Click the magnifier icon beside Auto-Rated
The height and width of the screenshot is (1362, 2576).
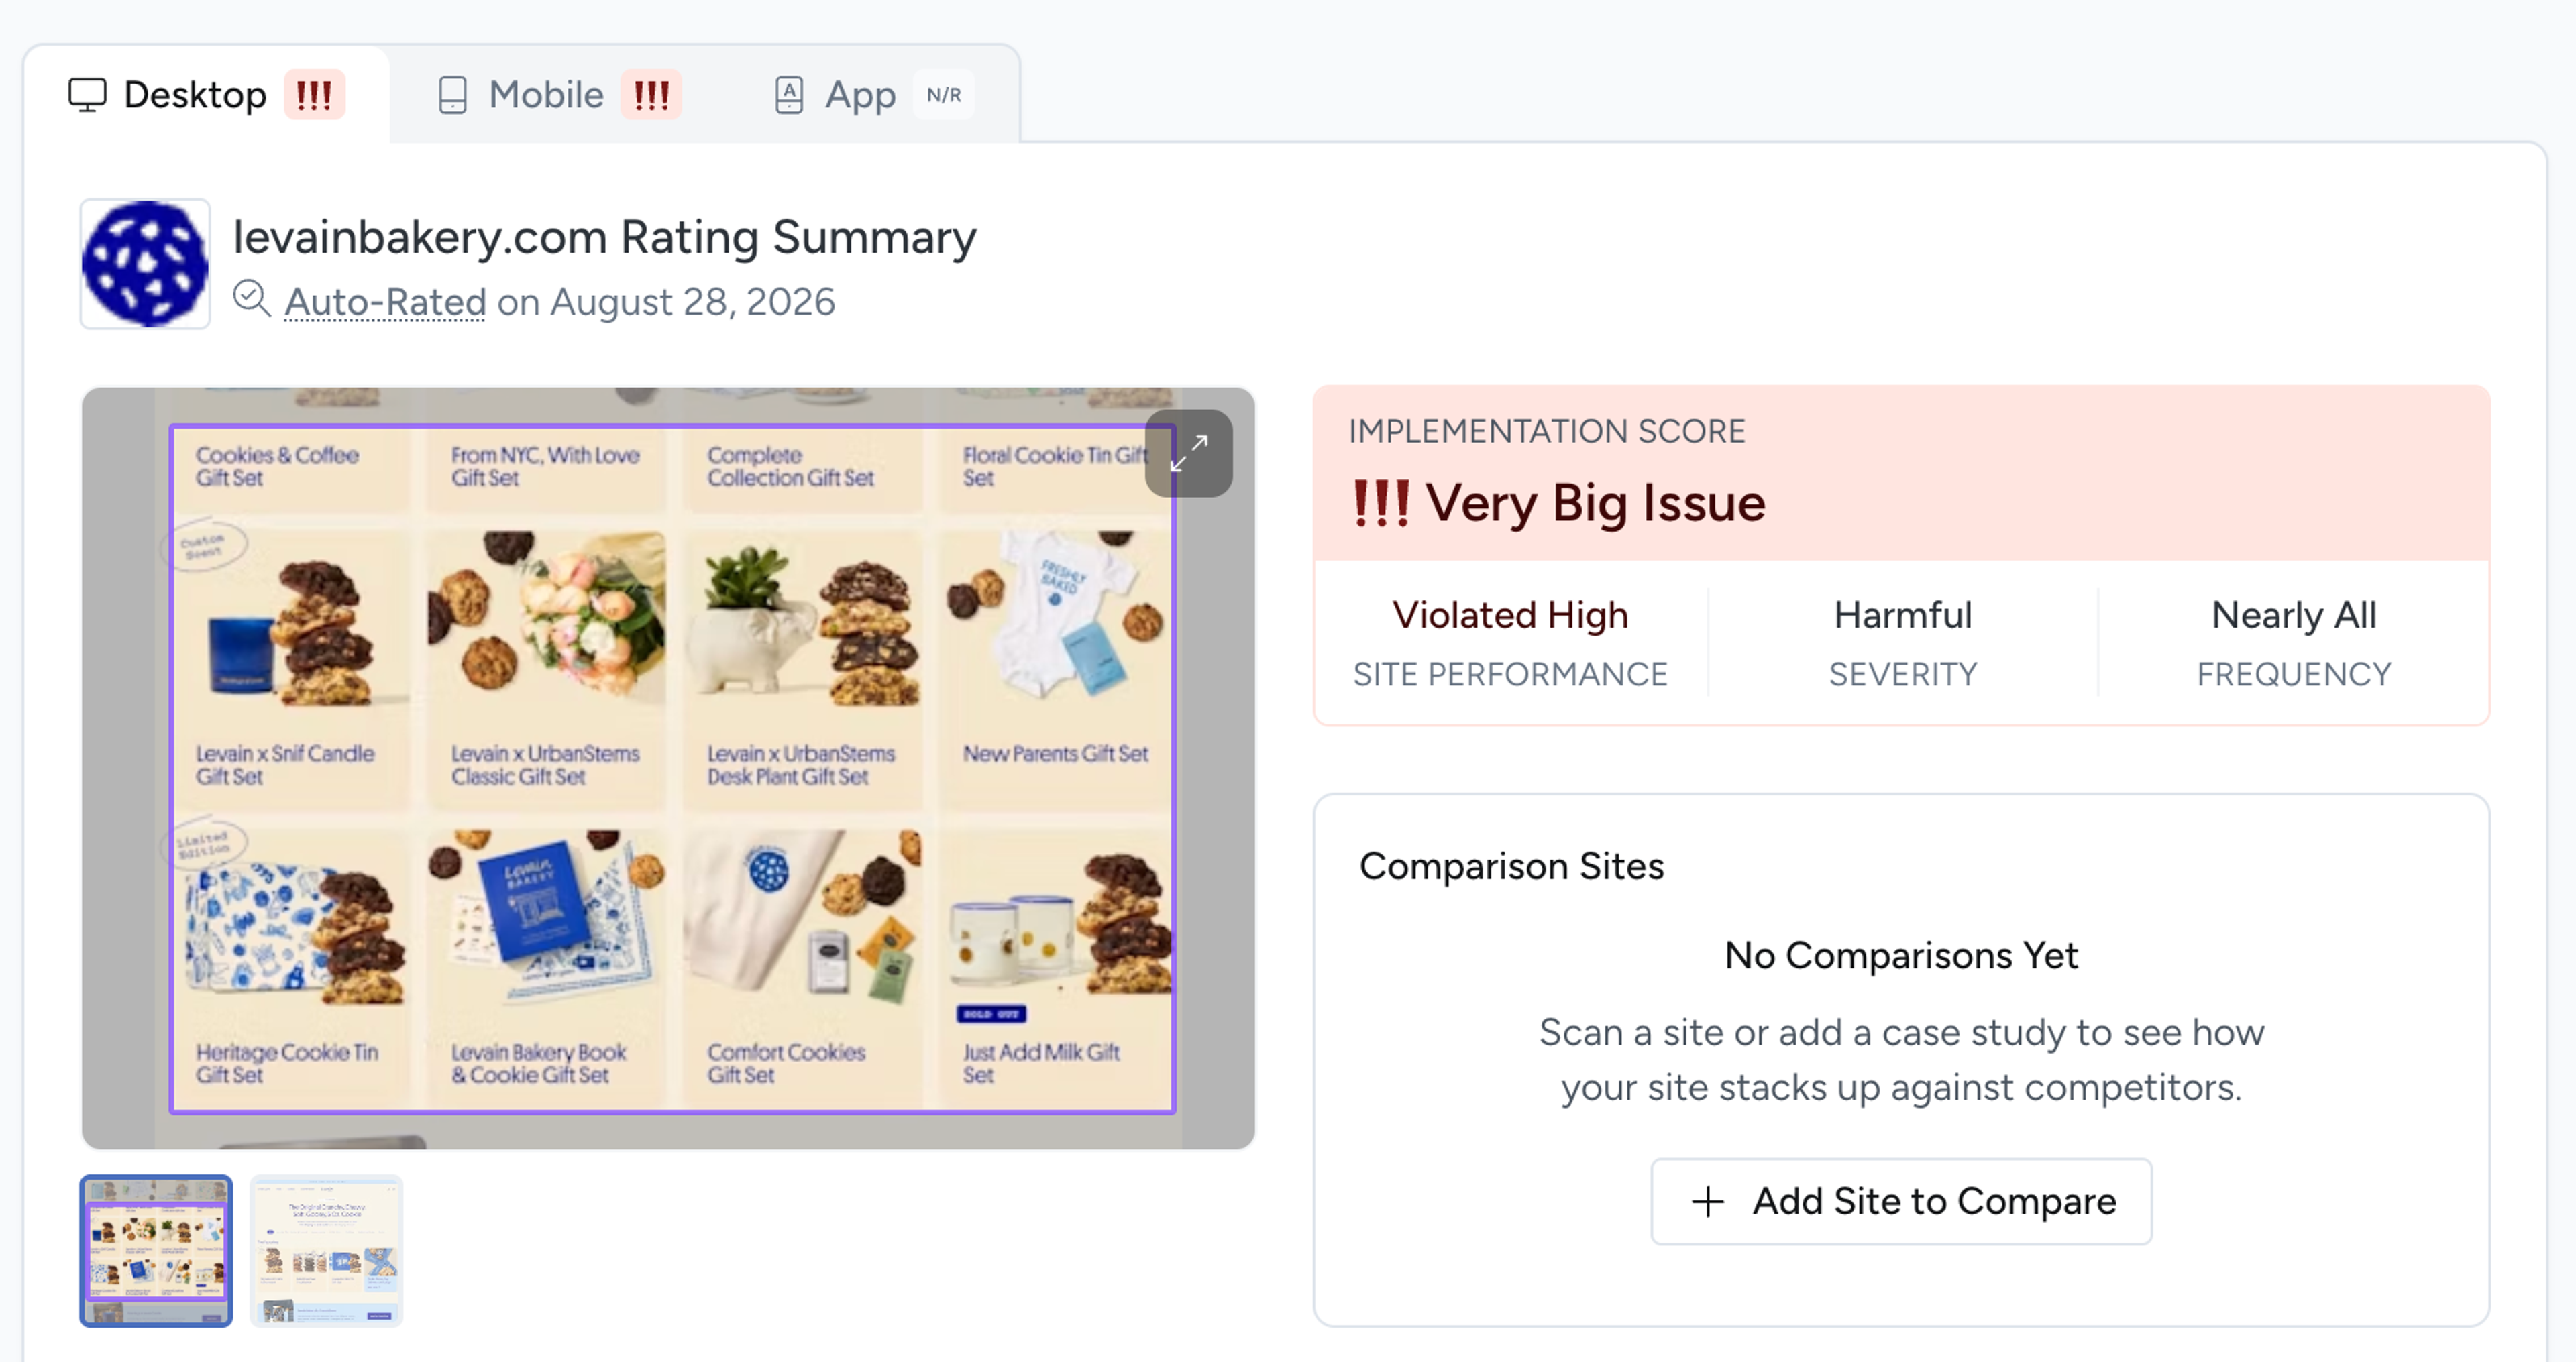[252, 299]
